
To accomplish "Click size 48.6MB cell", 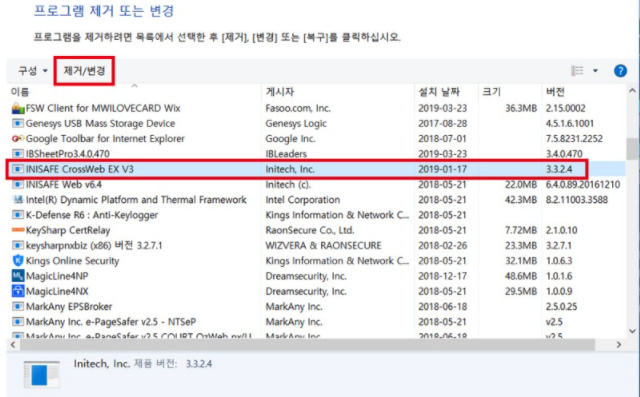I will click(521, 276).
